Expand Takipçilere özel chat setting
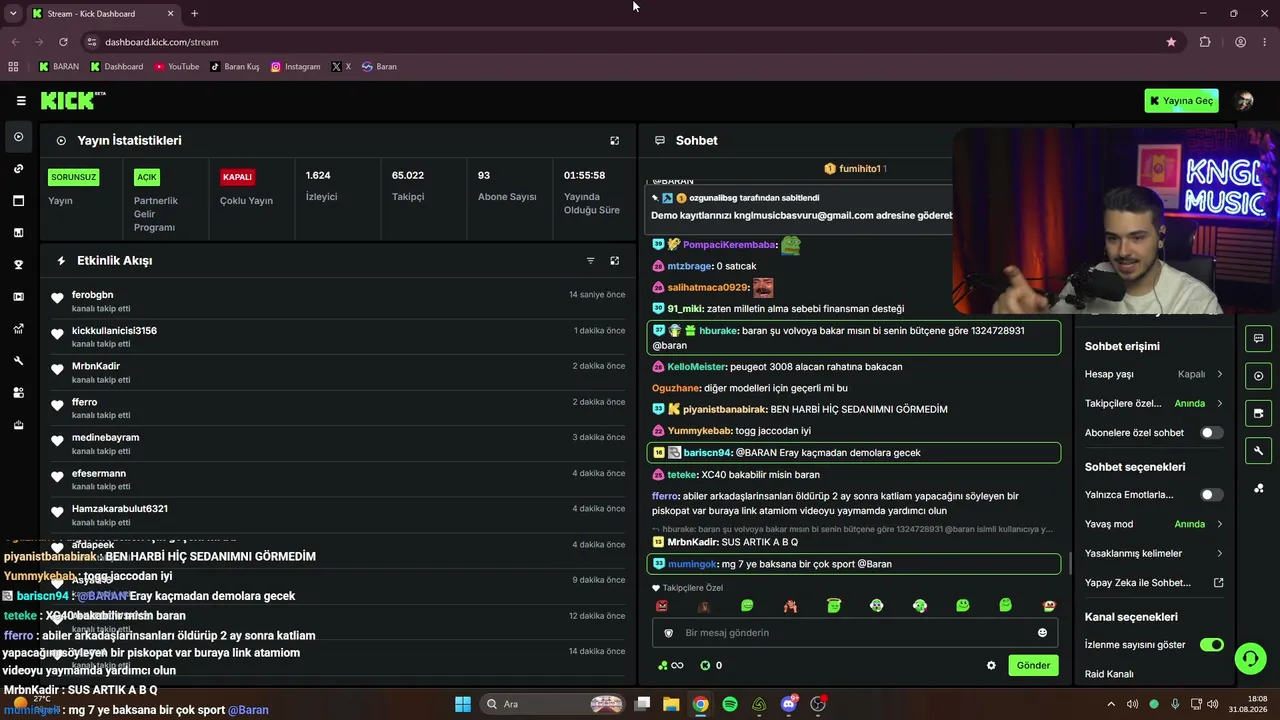This screenshot has height=720, width=1280. [x=1154, y=404]
